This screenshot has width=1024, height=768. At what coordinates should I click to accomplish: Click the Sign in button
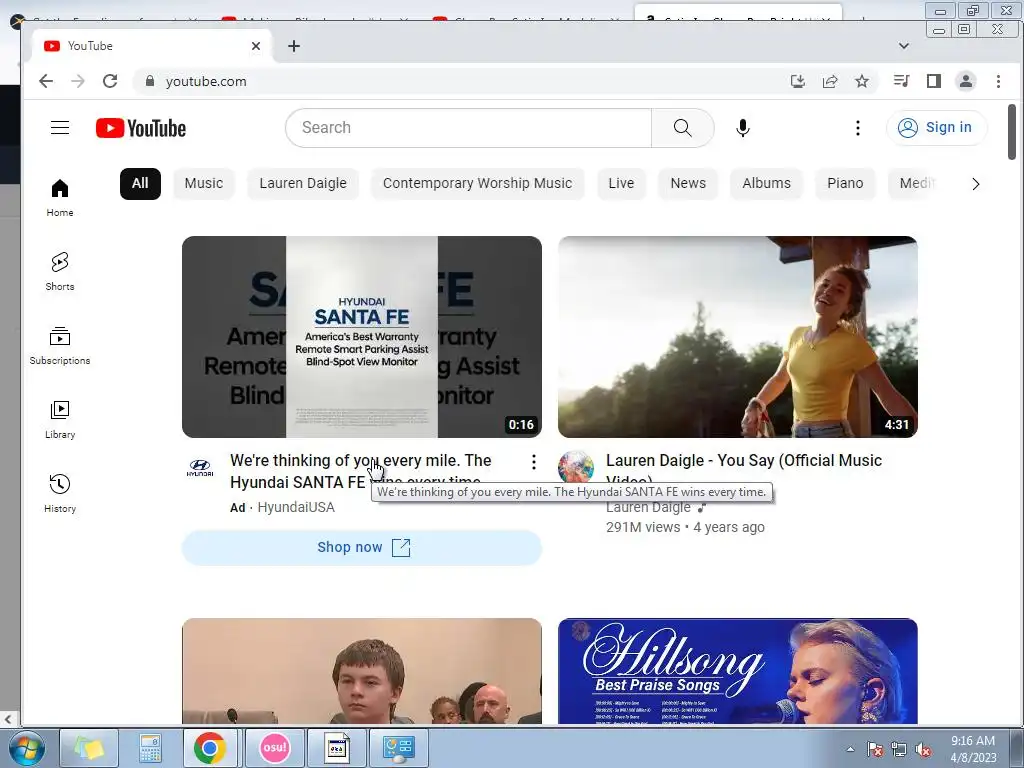(x=936, y=127)
